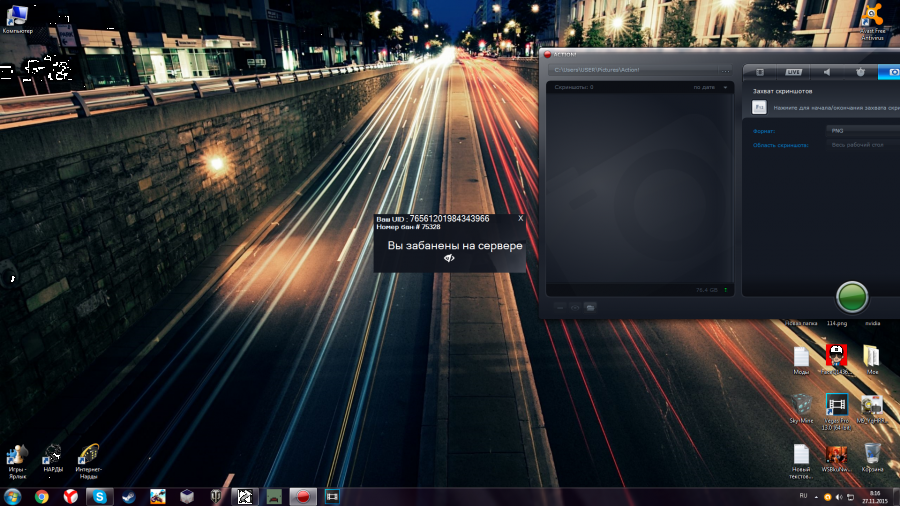This screenshot has height=506, width=900.
Task: Click Show desktop button at taskbar end
Action: click(x=896, y=497)
